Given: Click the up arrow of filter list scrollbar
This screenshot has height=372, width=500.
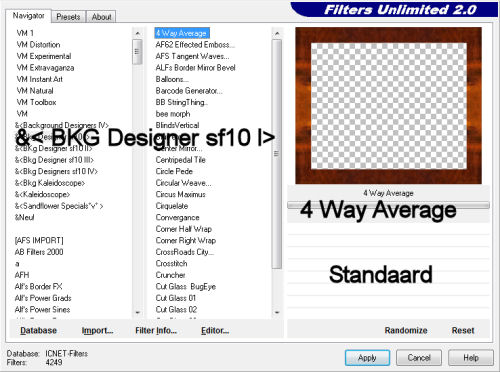Looking at the screenshot, I should pos(277,33).
